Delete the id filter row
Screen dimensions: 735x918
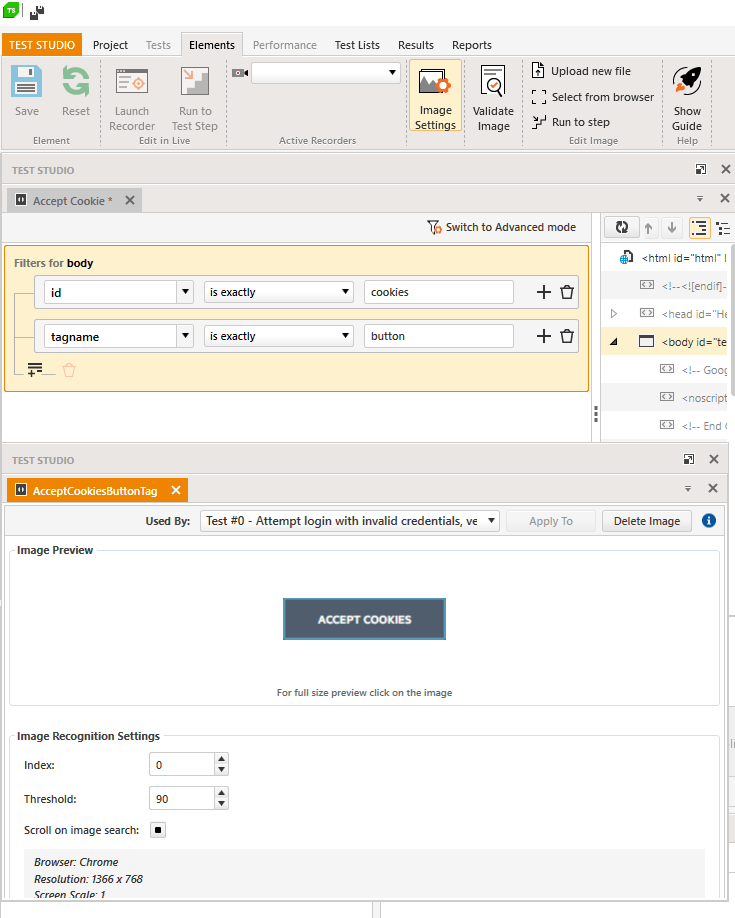coord(567,292)
